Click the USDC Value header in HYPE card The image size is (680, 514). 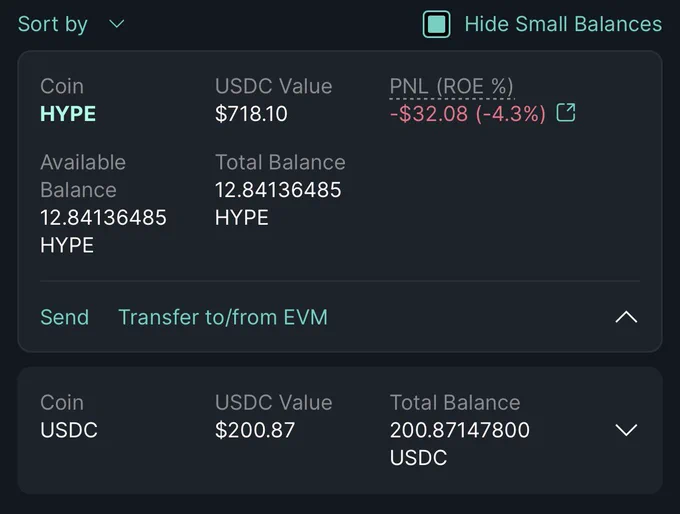pyautogui.click(x=274, y=86)
